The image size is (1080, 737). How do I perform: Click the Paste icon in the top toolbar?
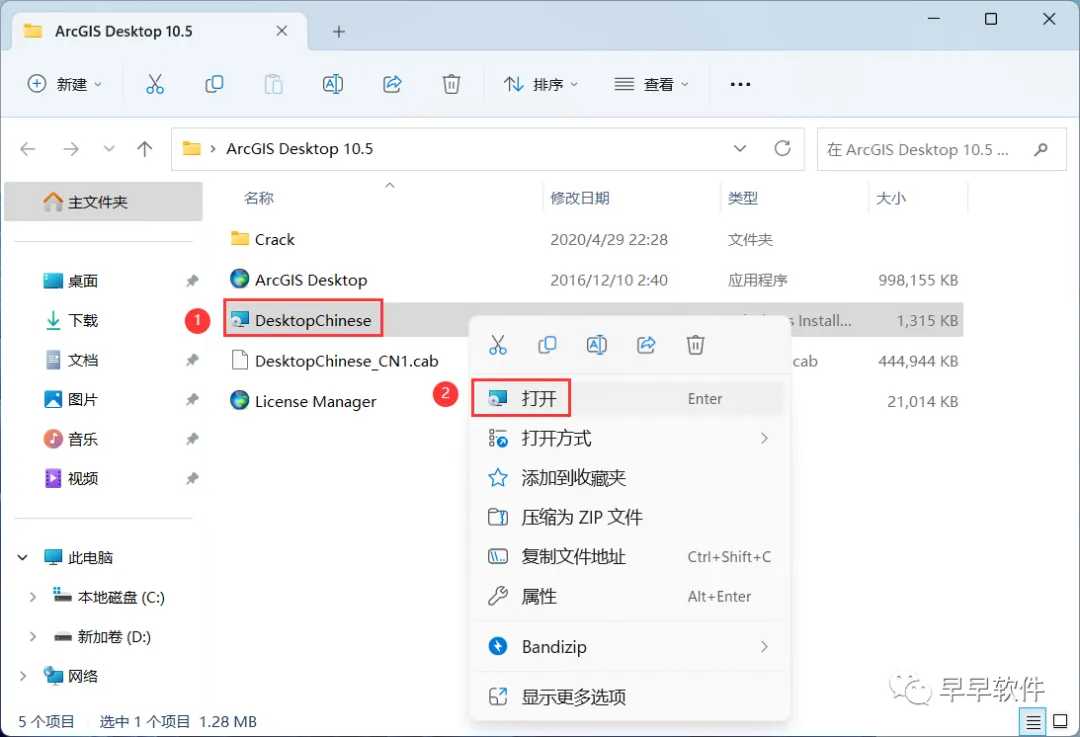click(x=273, y=84)
